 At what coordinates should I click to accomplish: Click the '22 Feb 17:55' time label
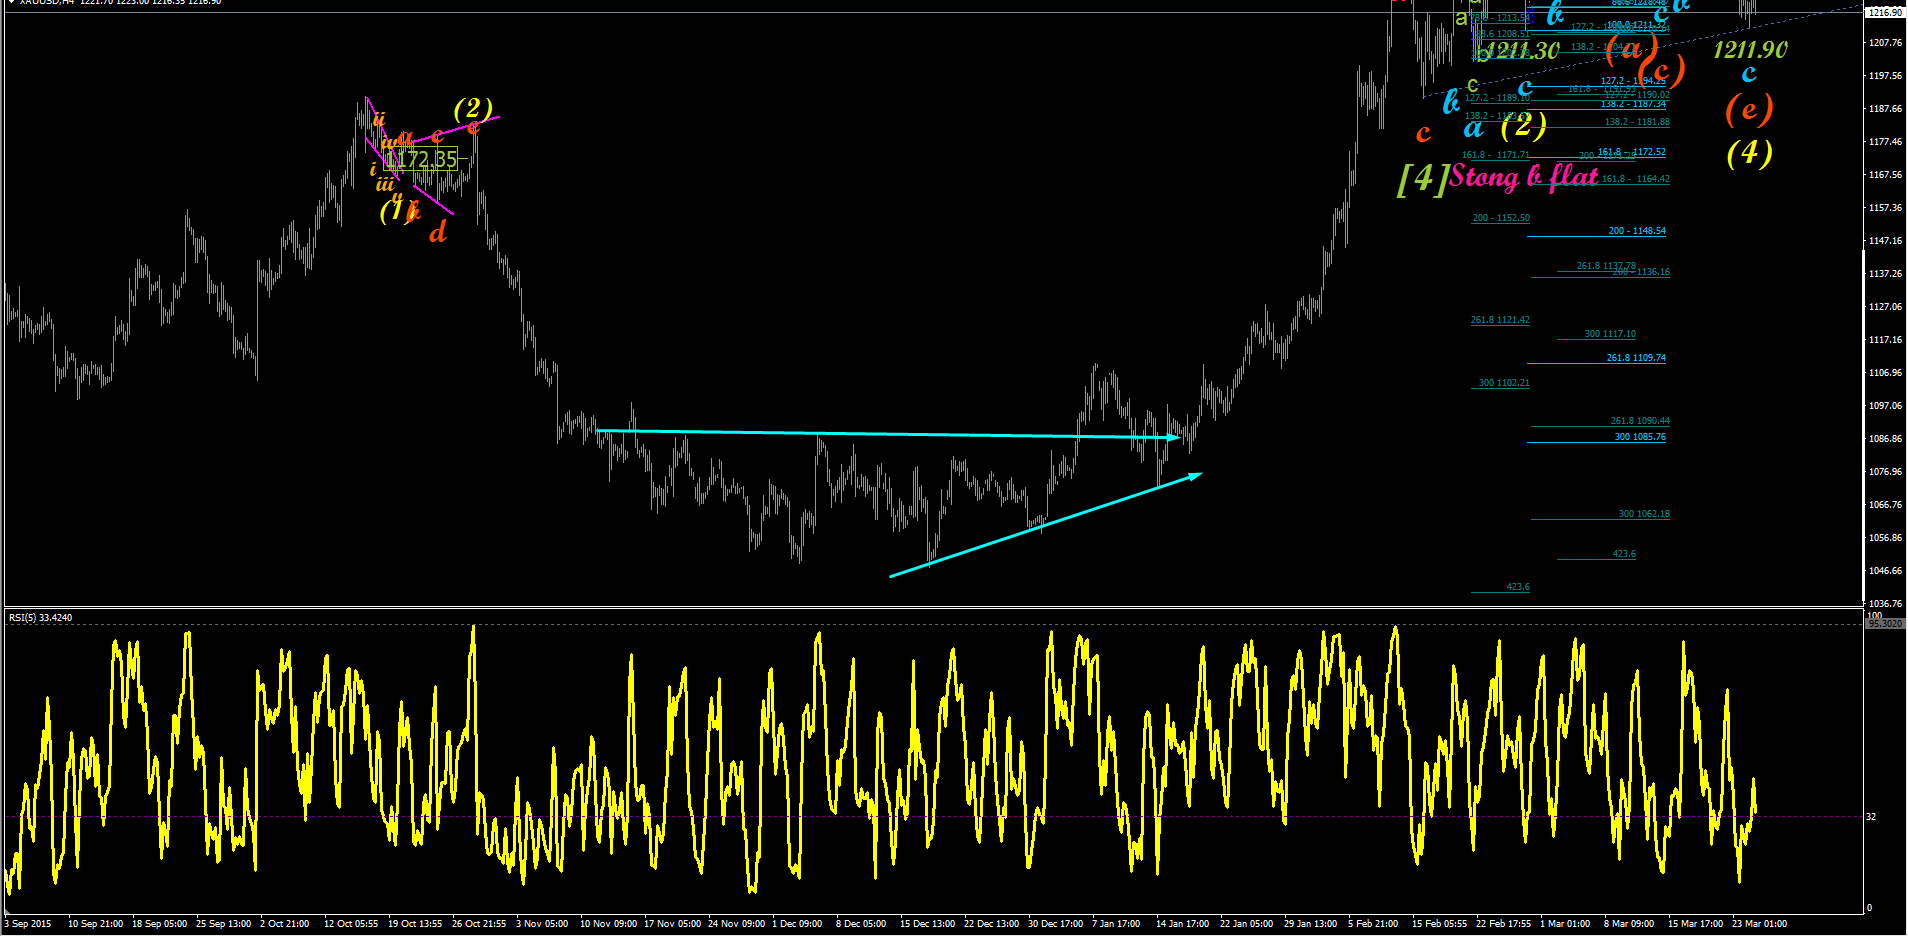(x=1503, y=924)
